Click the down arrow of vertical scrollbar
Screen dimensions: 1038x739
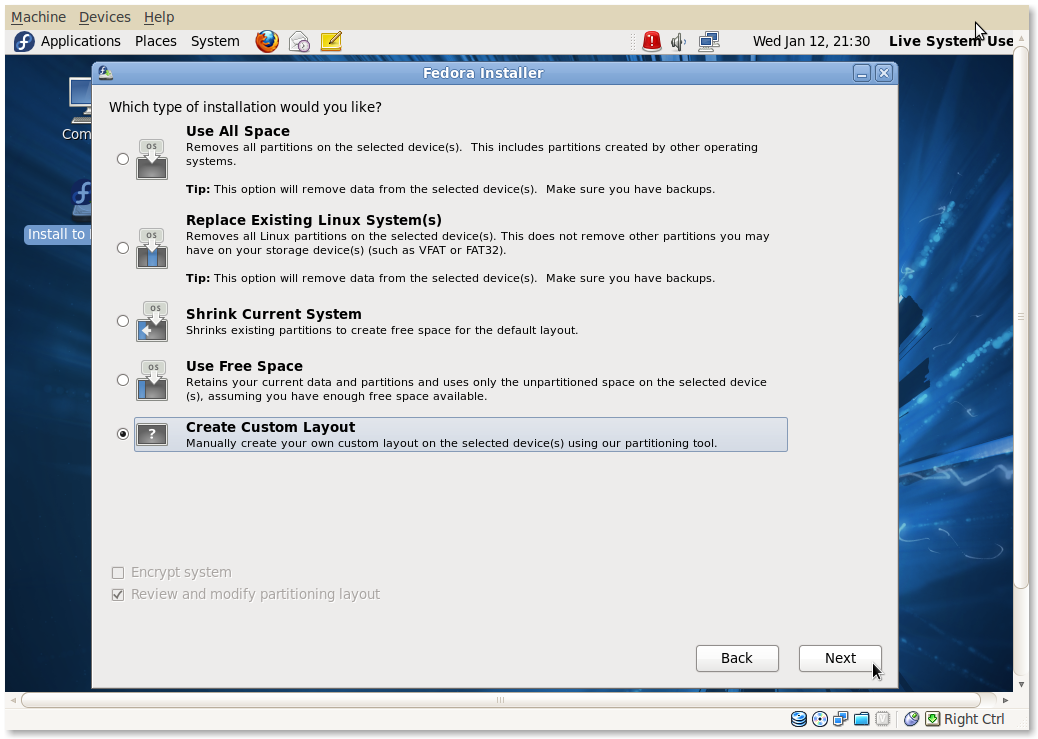coord(1021,685)
